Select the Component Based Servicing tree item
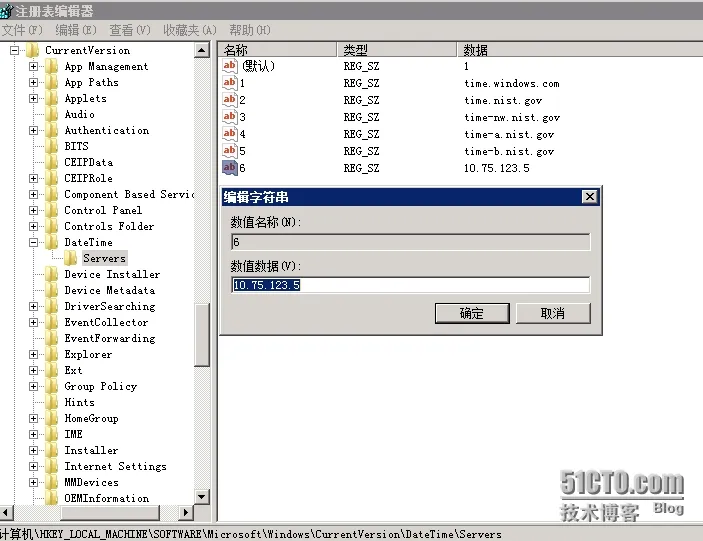The image size is (703, 541). click(129, 195)
